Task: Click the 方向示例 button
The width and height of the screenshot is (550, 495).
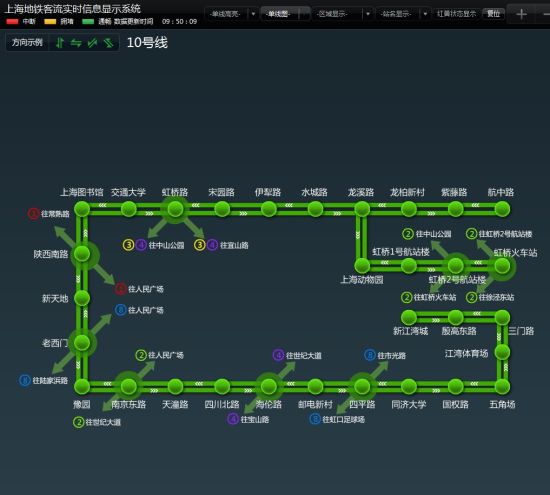Action: (x=27, y=43)
